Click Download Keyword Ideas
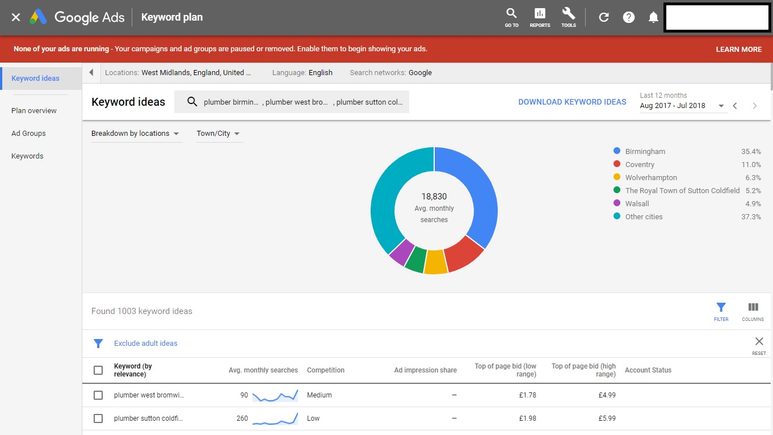This screenshot has height=435, width=773. (572, 102)
